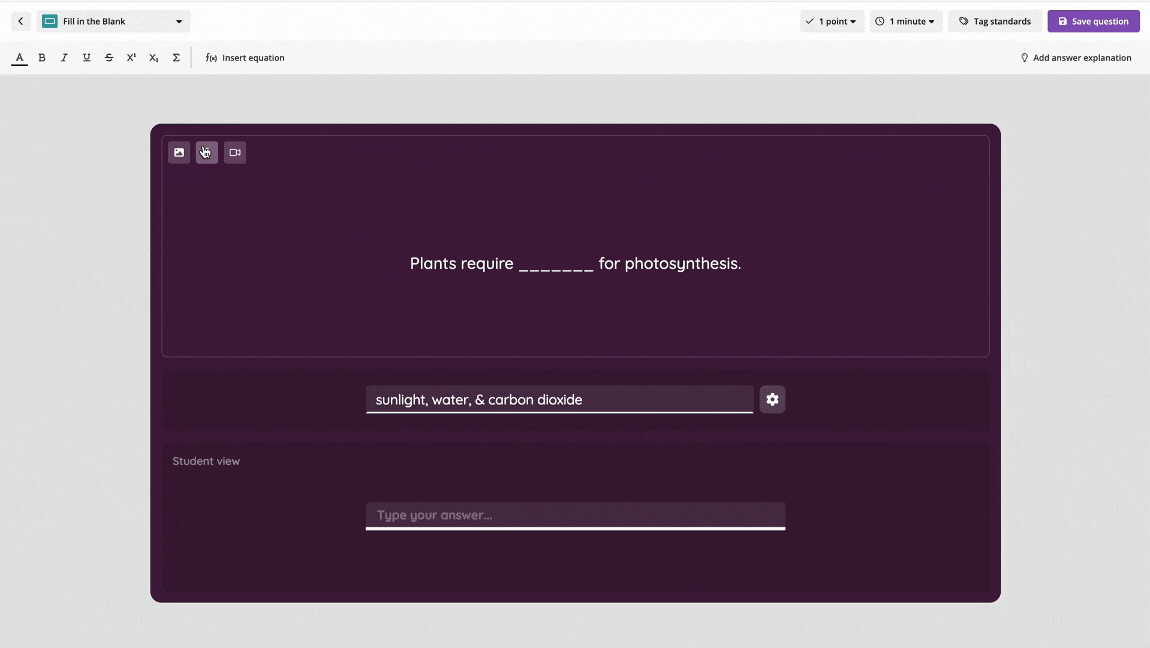Click the student view answer box
This screenshot has height=648, width=1150.
576,515
